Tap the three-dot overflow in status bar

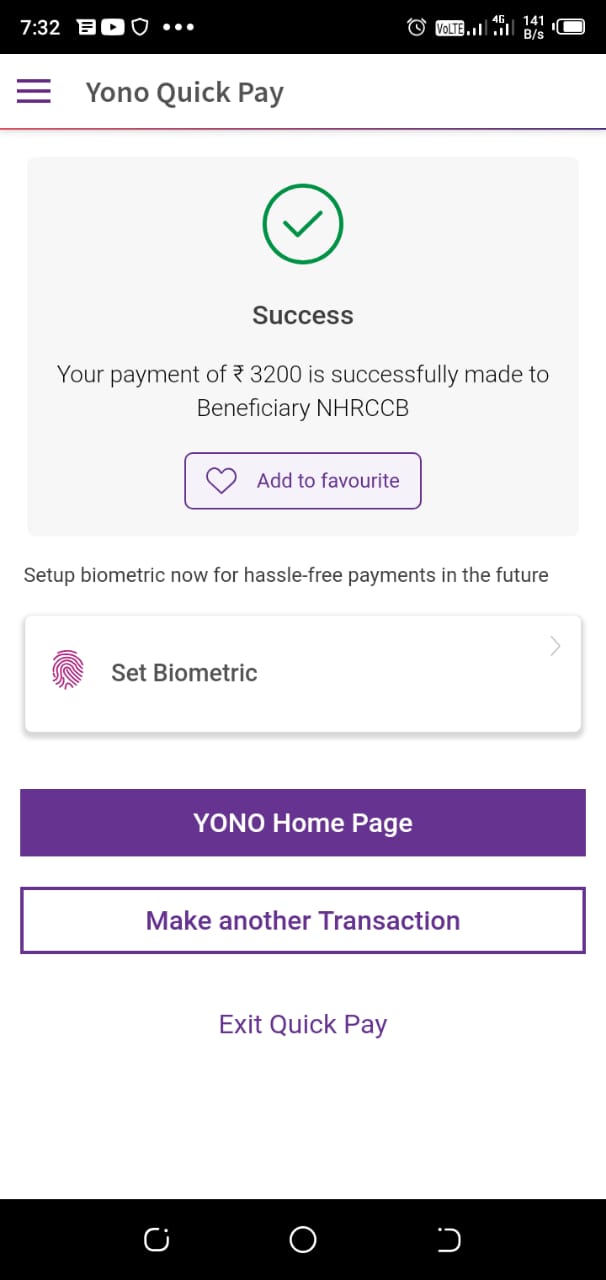(x=178, y=27)
